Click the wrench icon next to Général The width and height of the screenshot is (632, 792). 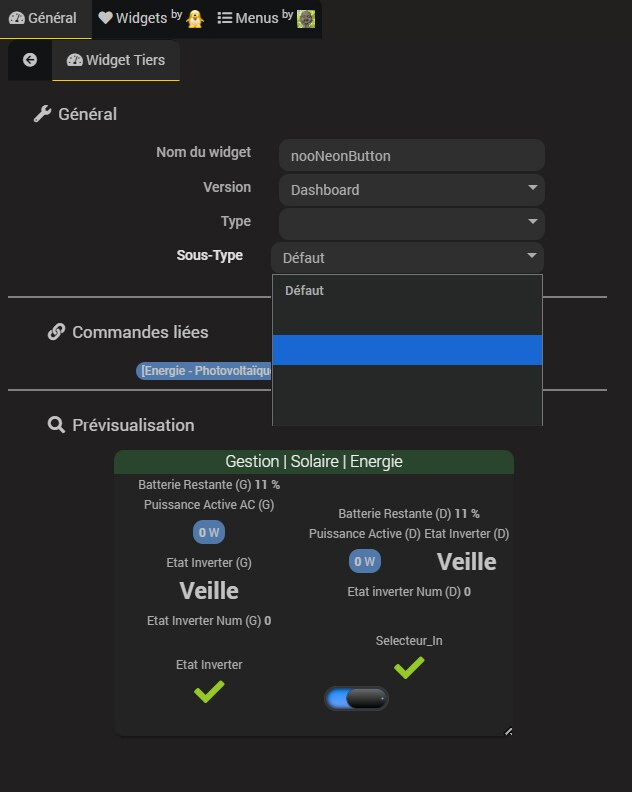(x=42, y=114)
